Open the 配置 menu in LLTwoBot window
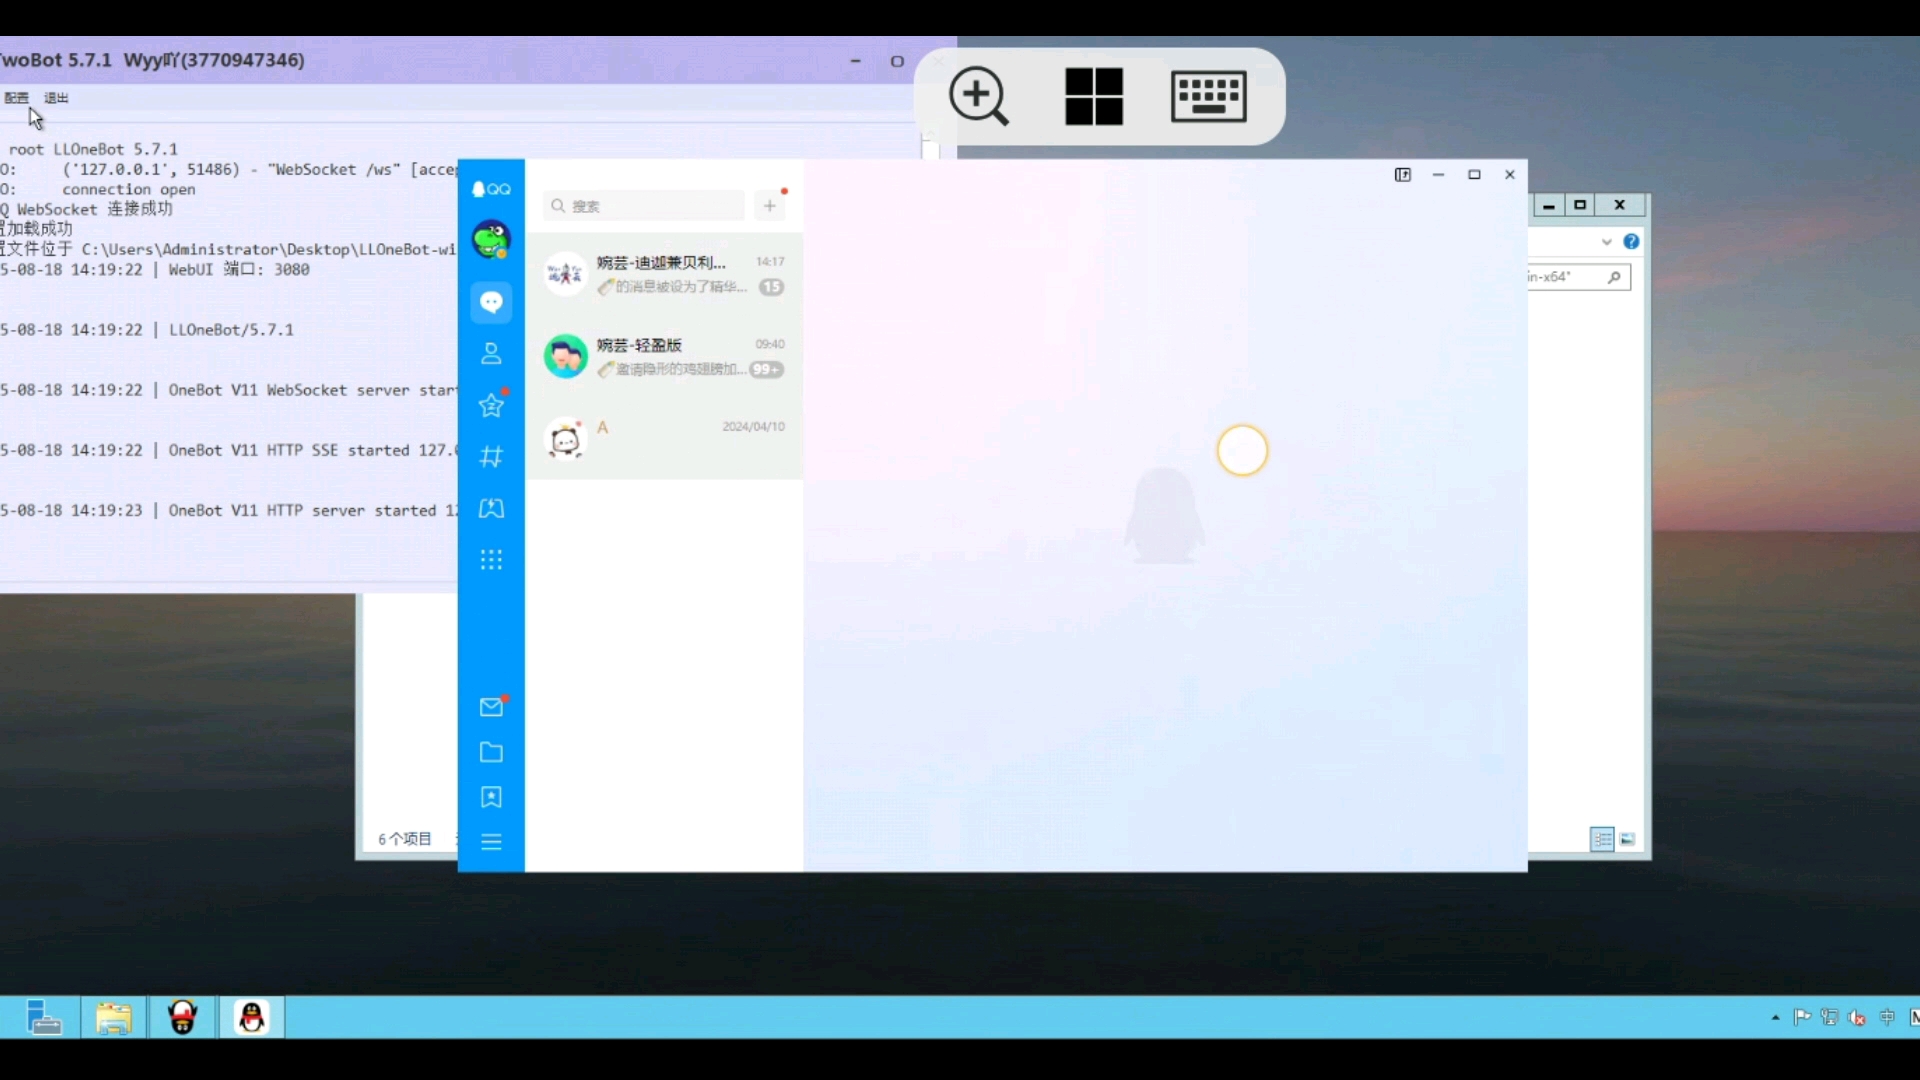The image size is (1920, 1080). (x=17, y=98)
